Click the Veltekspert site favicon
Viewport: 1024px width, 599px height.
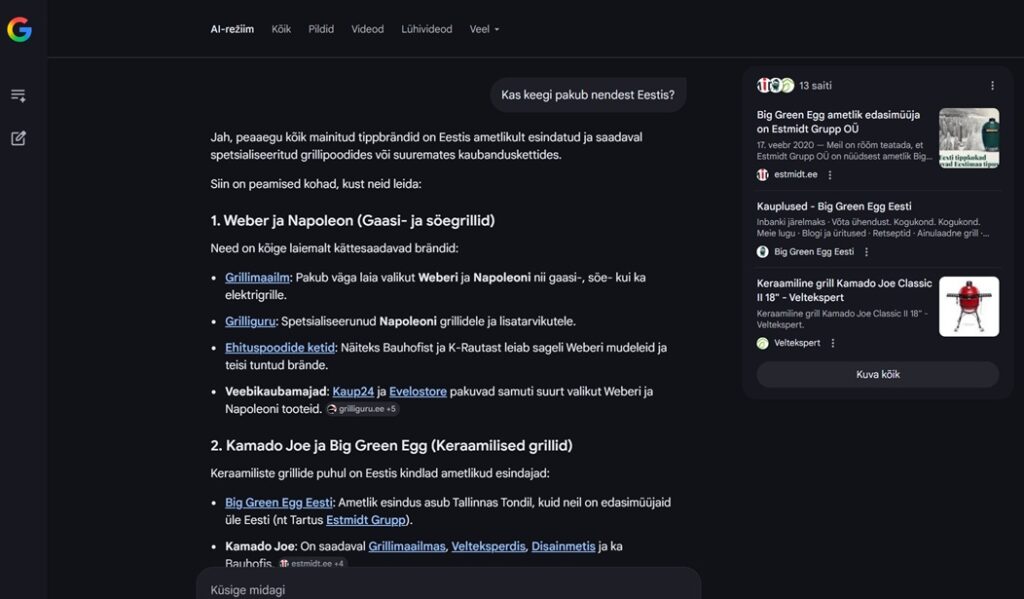(762, 343)
